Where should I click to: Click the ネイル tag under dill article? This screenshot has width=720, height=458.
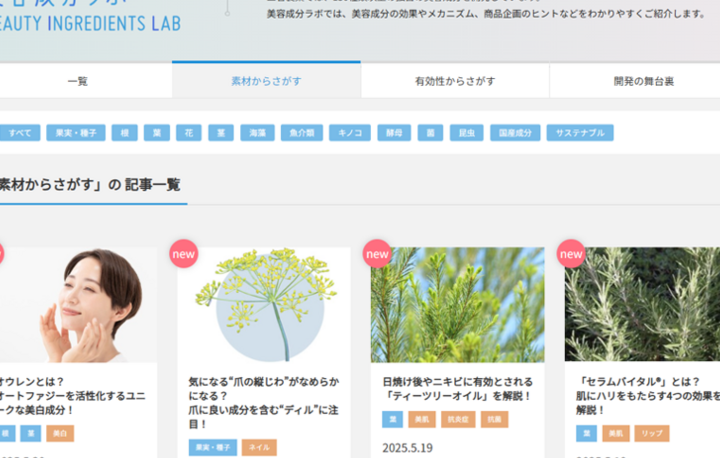258,447
